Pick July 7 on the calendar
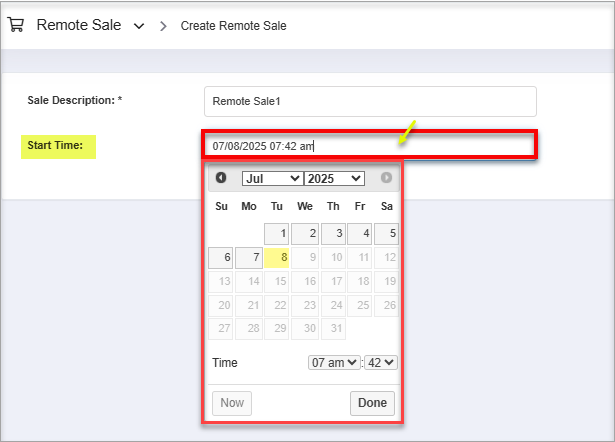This screenshot has height=442, width=615. (x=249, y=258)
